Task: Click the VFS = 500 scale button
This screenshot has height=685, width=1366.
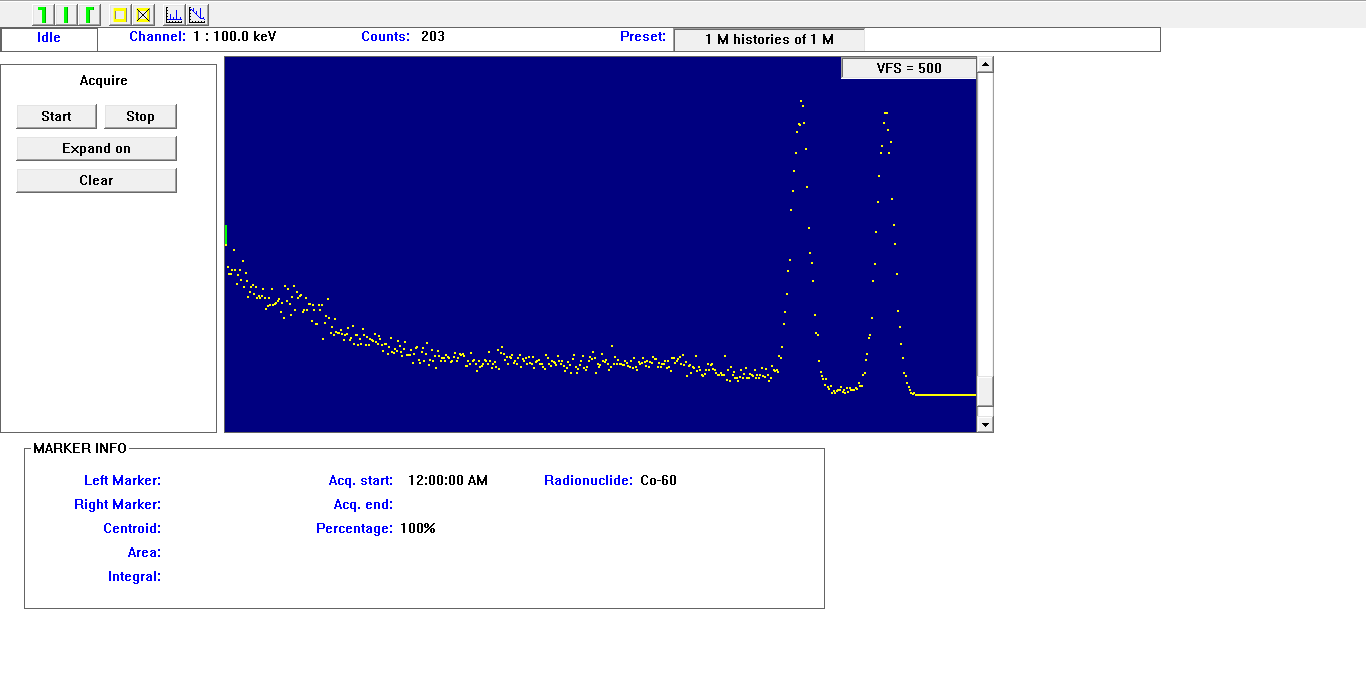Action: click(x=908, y=68)
